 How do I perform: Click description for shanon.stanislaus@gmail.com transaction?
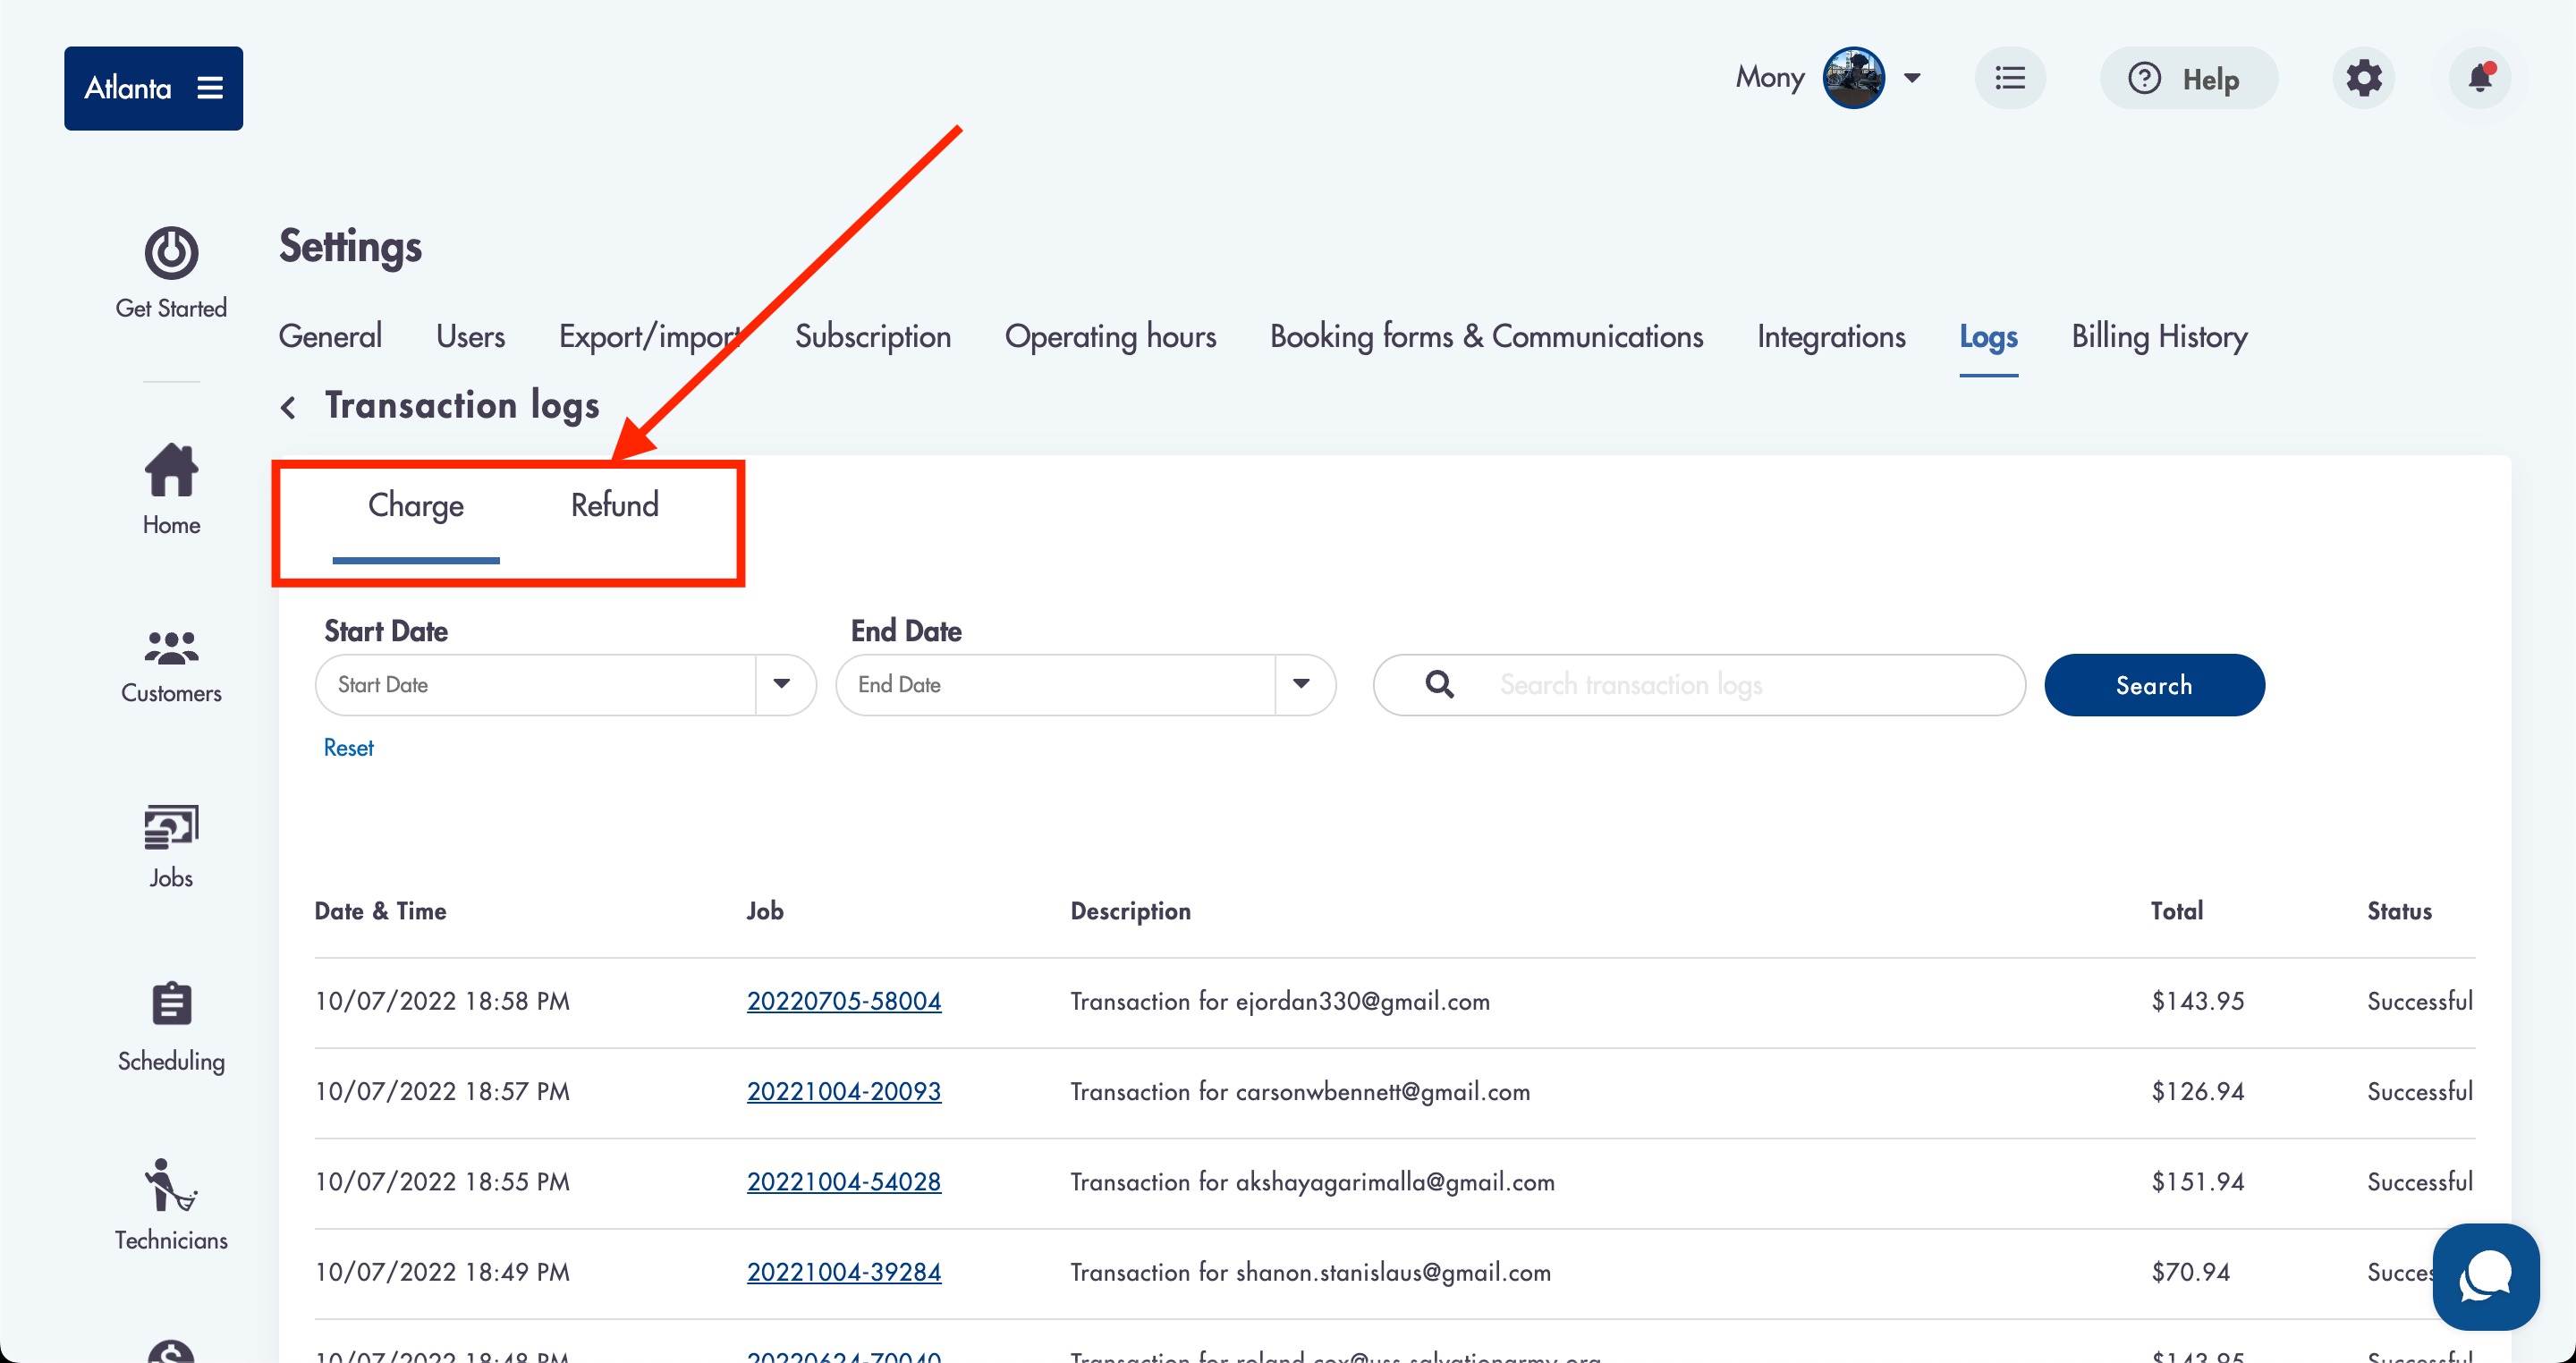tap(1310, 1271)
